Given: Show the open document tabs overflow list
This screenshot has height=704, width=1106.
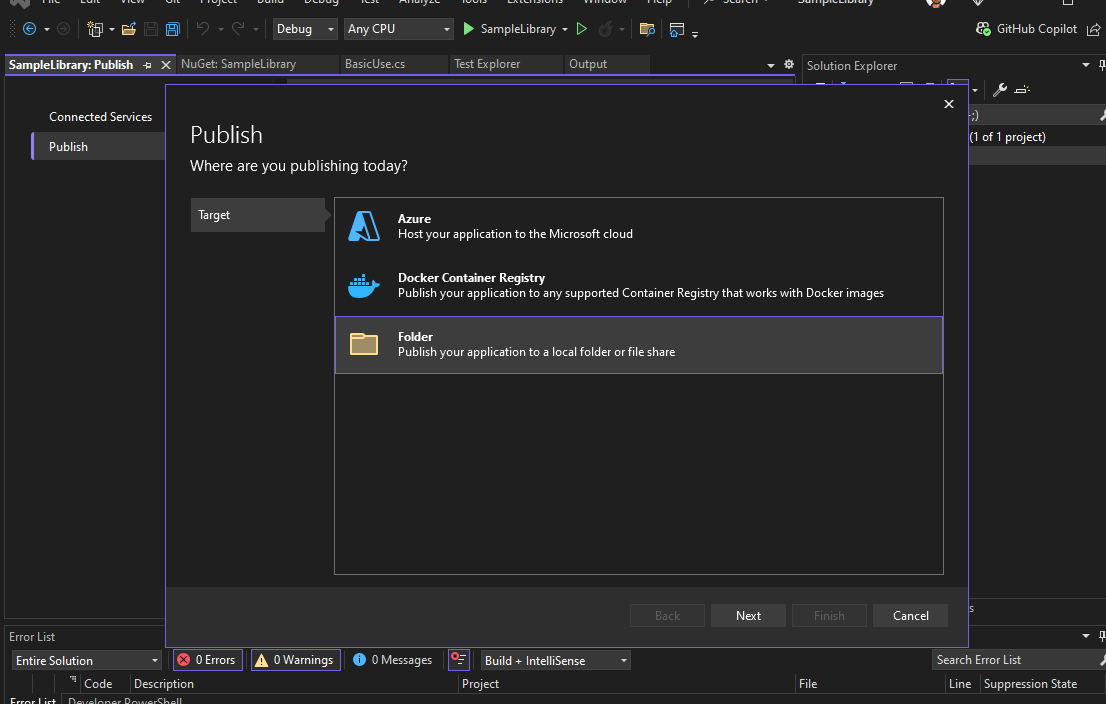Looking at the screenshot, I should (771, 65).
